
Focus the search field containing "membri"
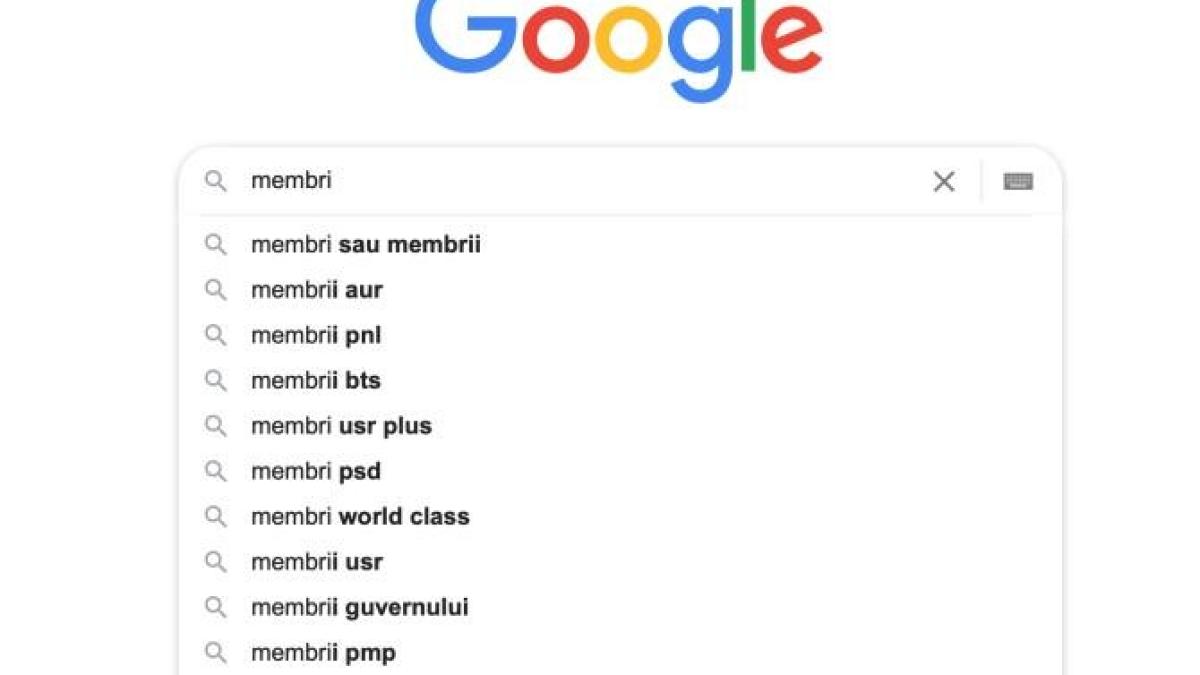580,182
